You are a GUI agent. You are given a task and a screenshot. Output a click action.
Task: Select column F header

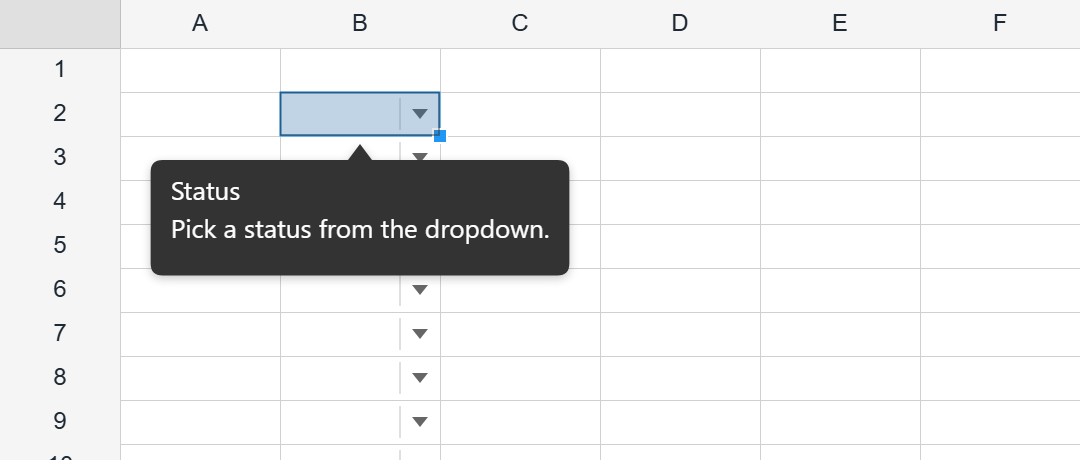click(x=1000, y=24)
